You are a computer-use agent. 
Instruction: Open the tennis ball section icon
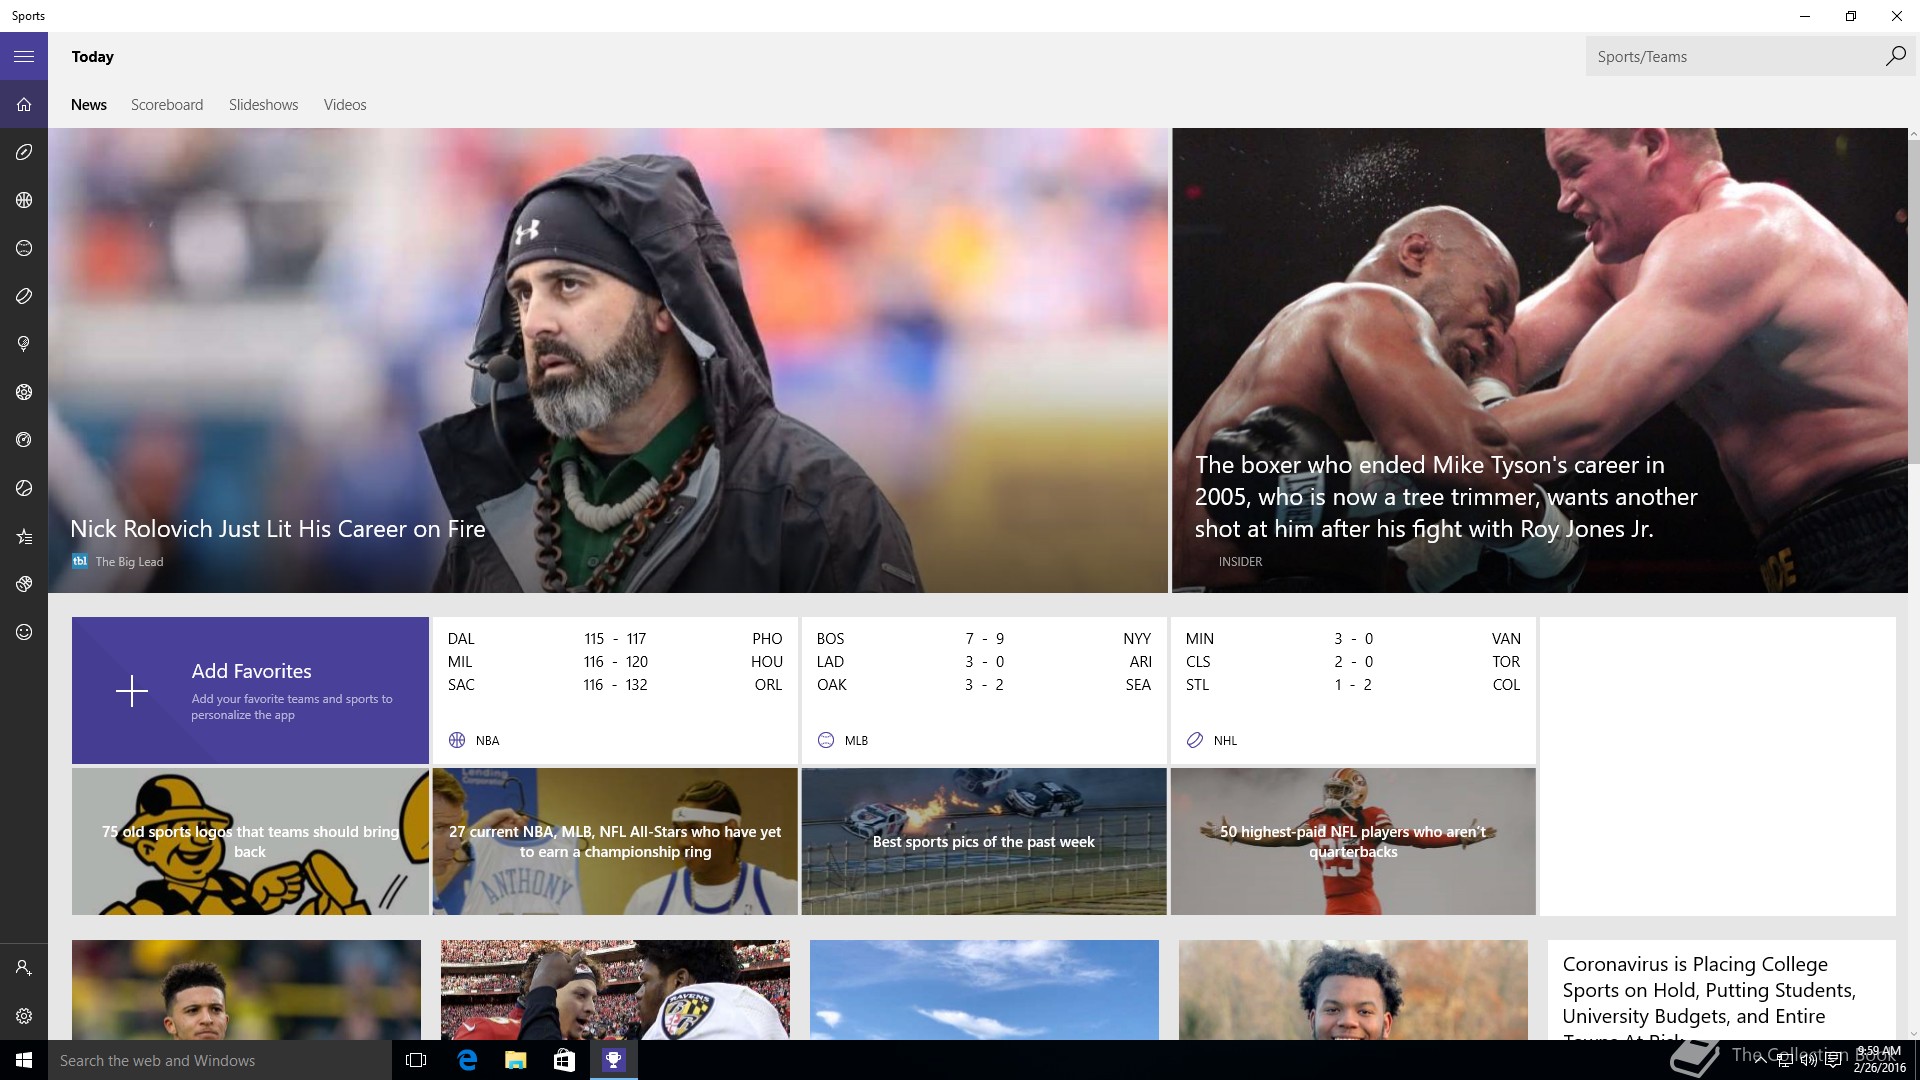click(24, 488)
